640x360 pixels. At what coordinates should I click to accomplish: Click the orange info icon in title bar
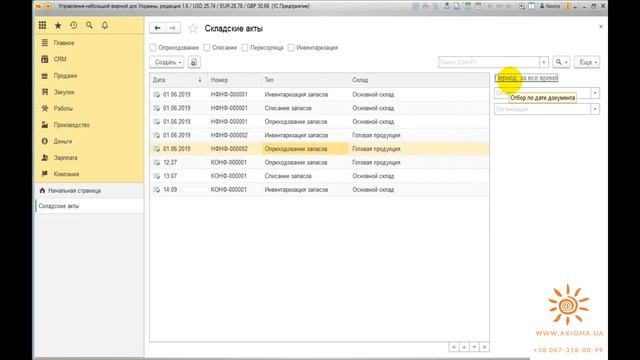568,6
